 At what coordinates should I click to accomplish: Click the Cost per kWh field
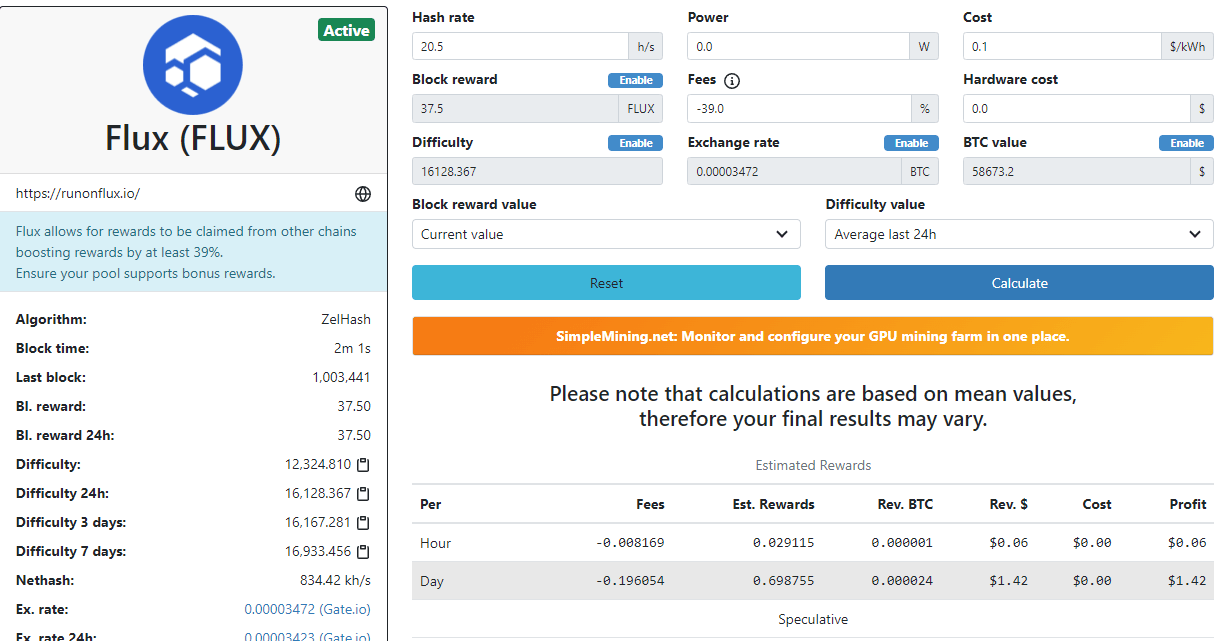coord(1061,46)
